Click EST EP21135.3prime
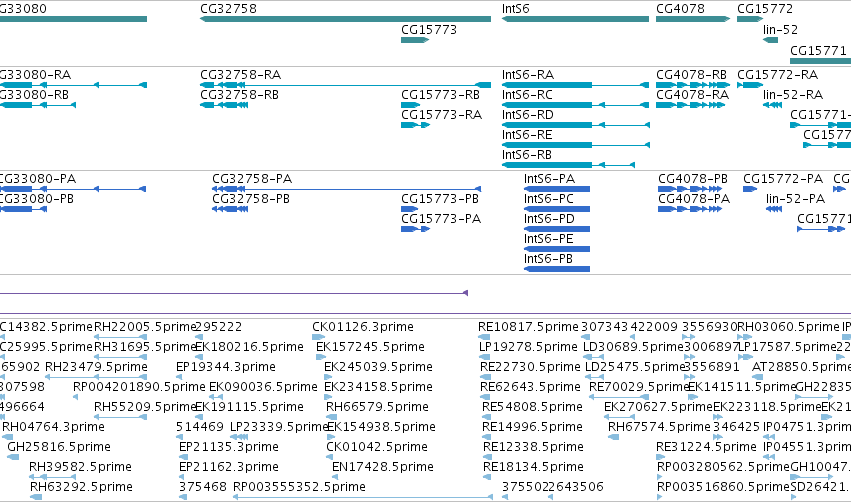 [182, 457]
